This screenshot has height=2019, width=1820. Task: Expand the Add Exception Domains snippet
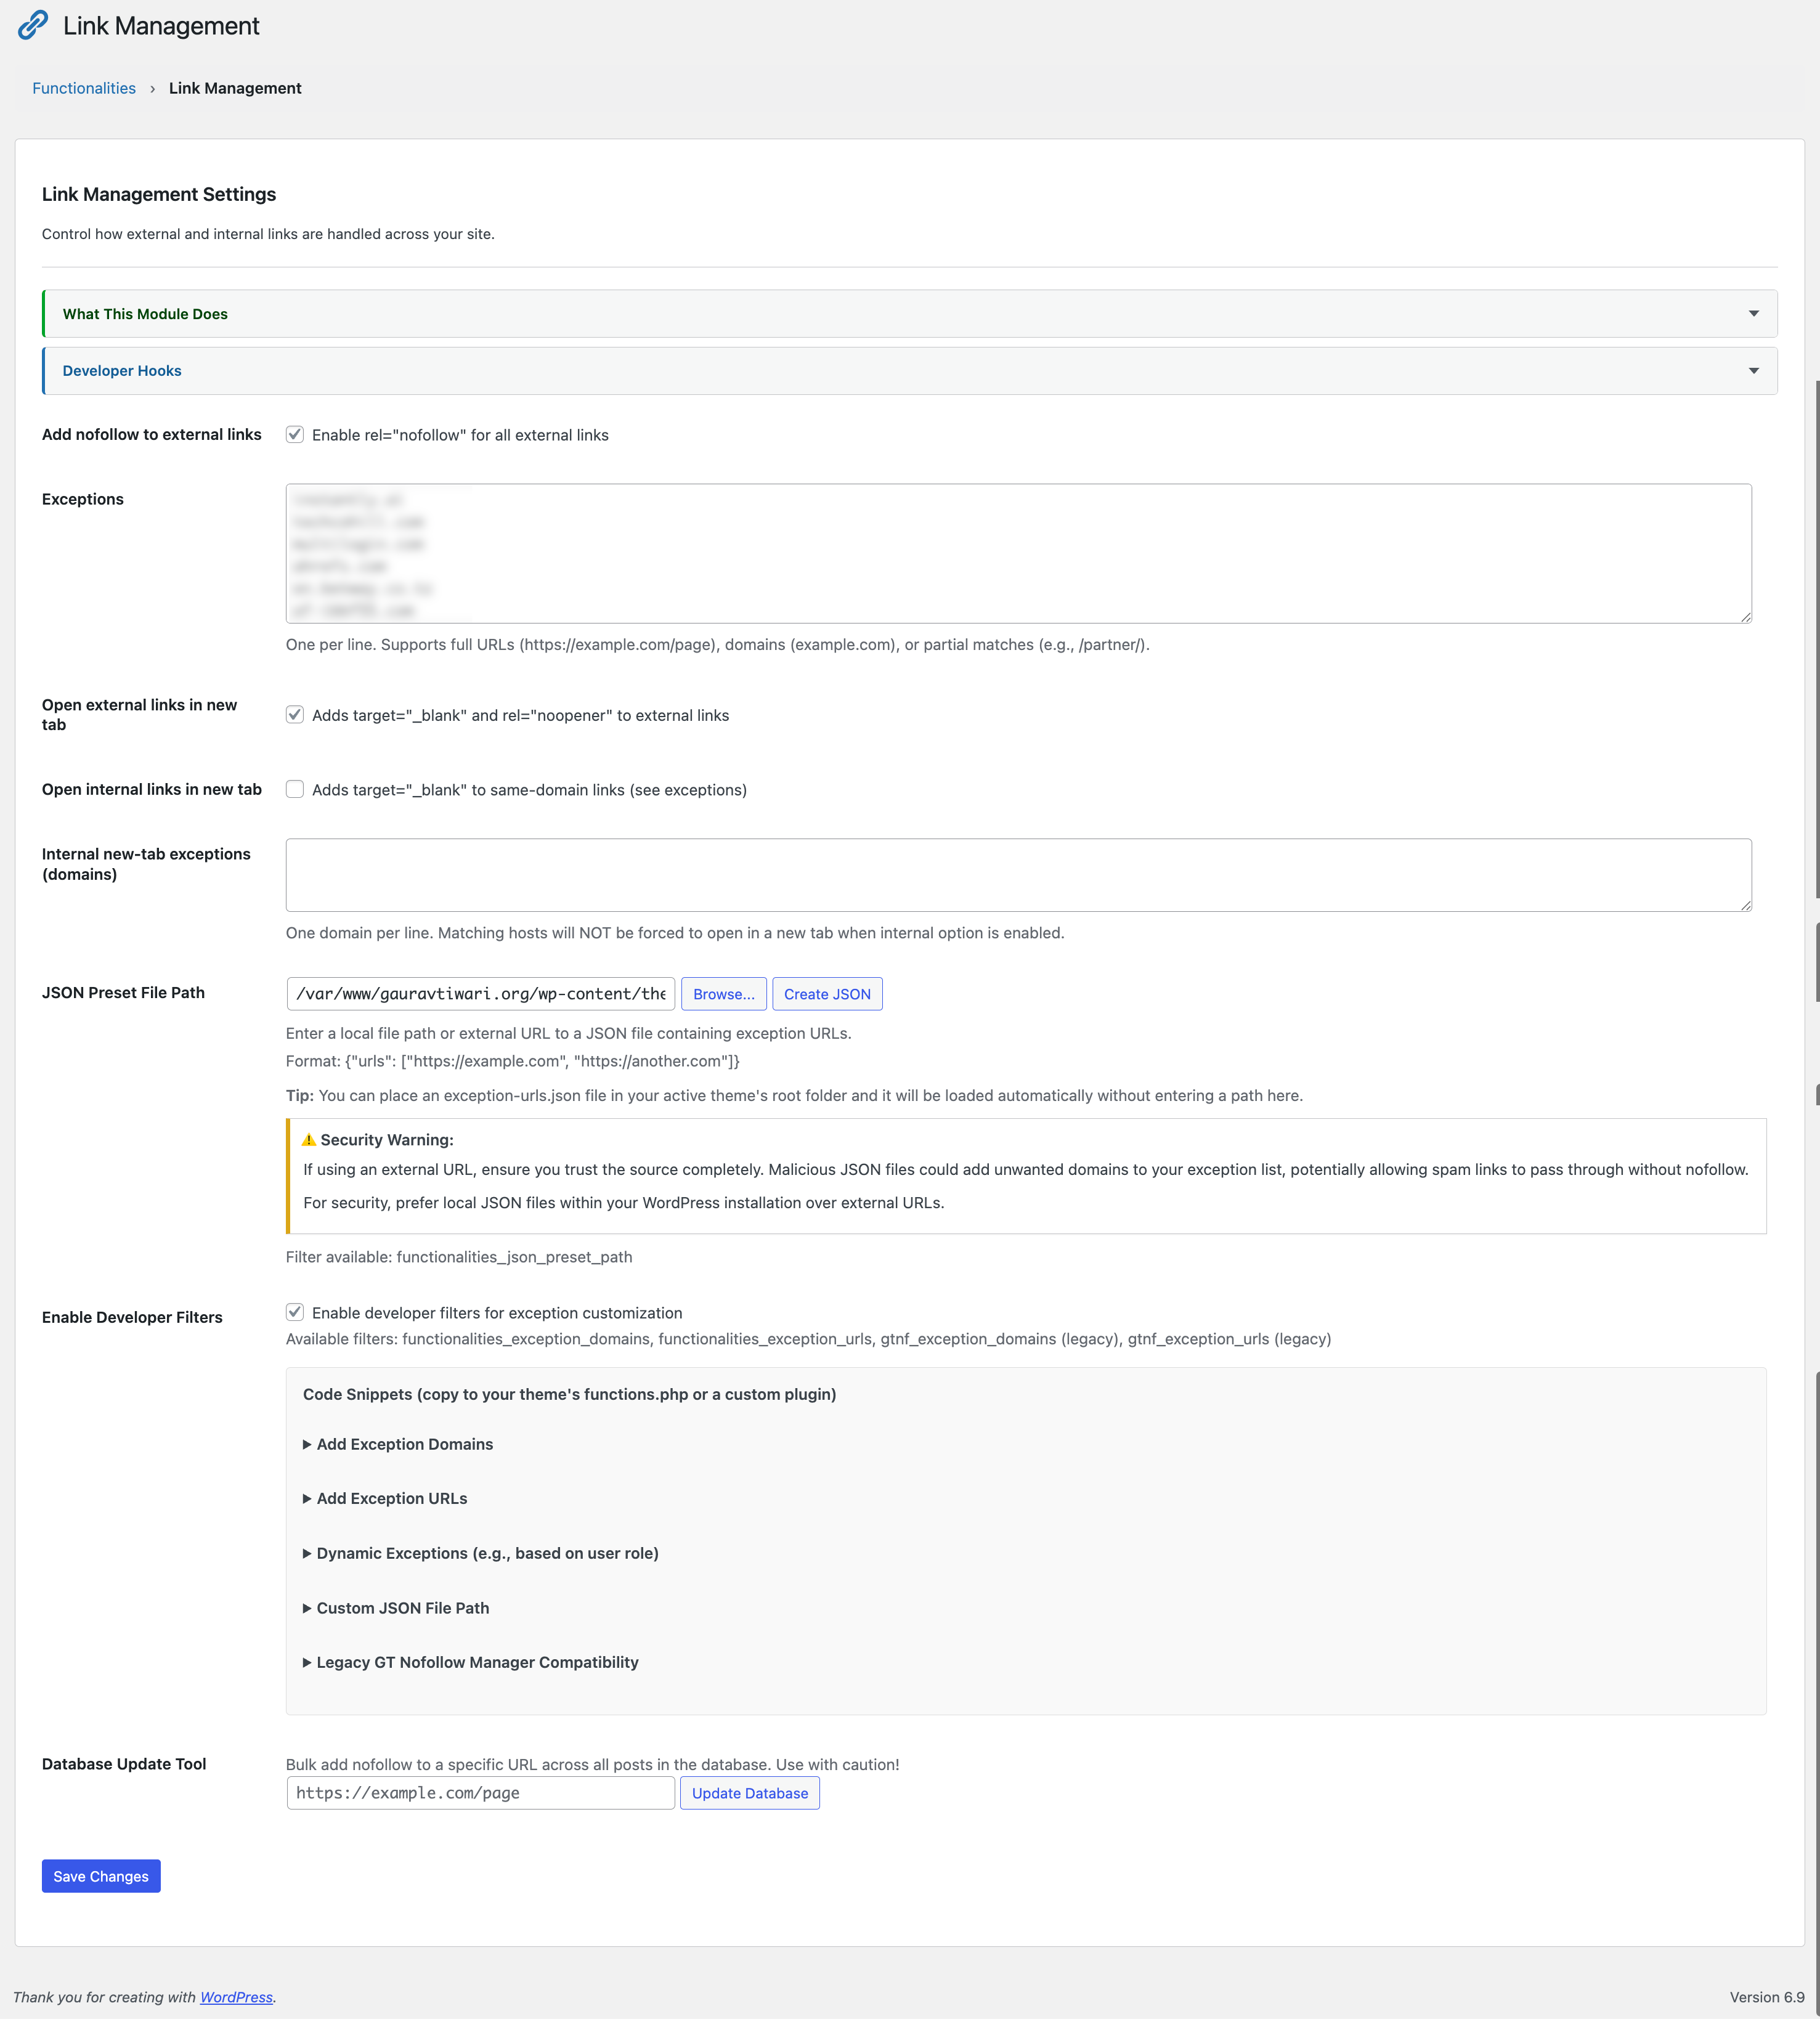click(x=404, y=1444)
